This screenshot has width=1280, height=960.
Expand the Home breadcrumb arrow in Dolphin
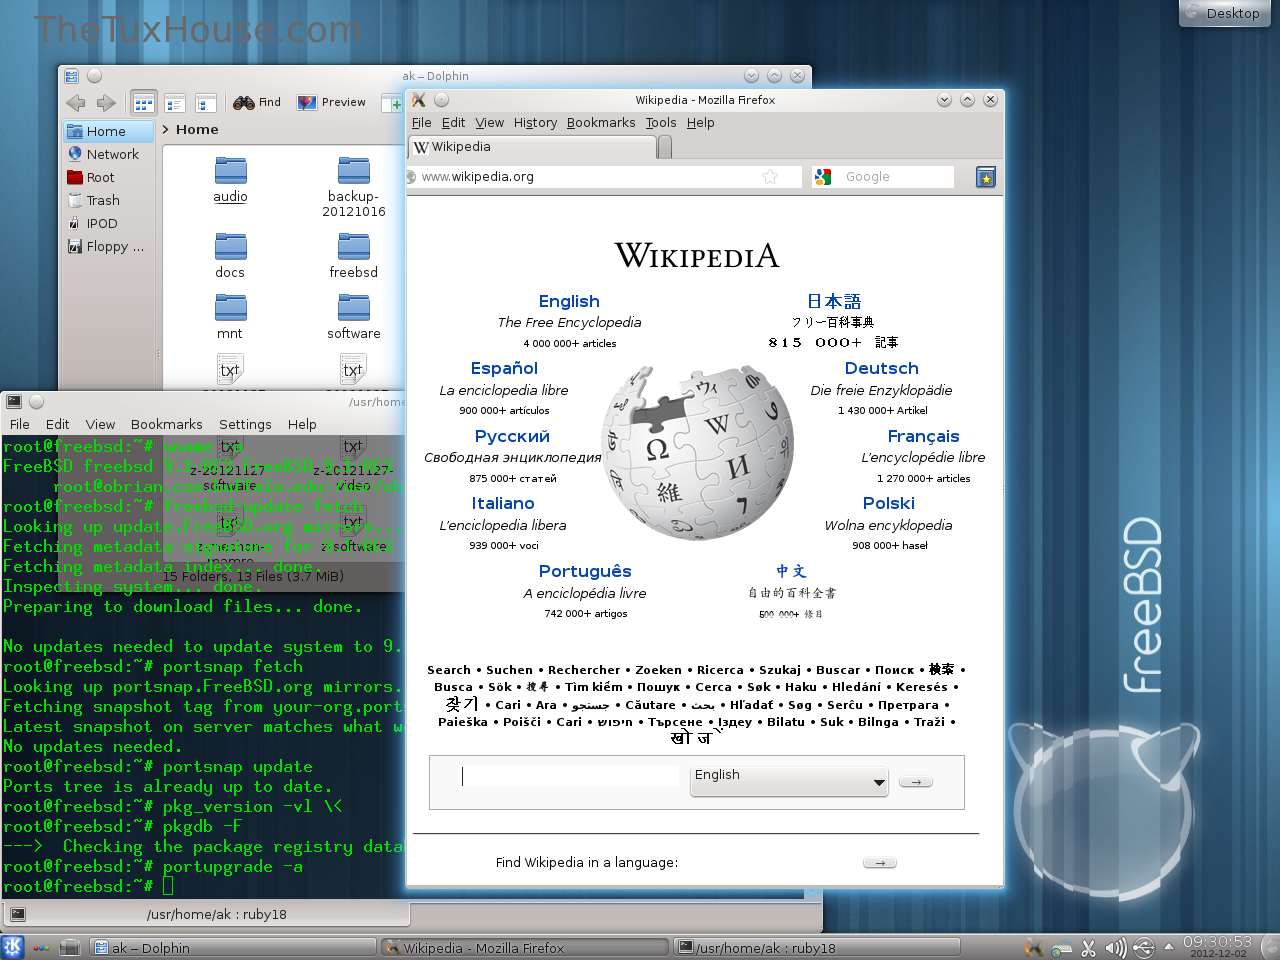coord(165,130)
